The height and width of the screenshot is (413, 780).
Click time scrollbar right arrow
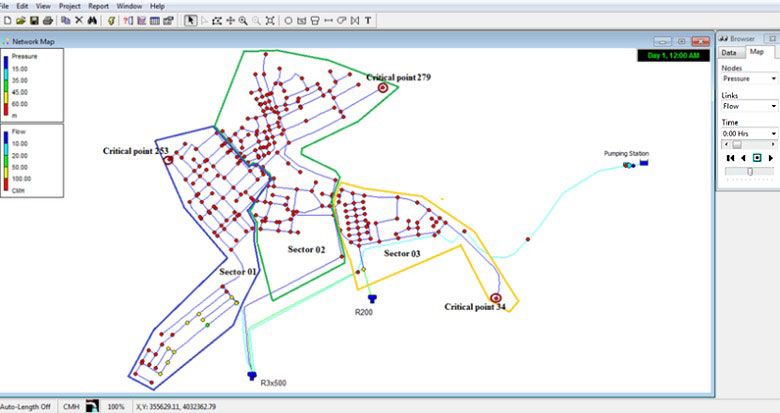773,144
